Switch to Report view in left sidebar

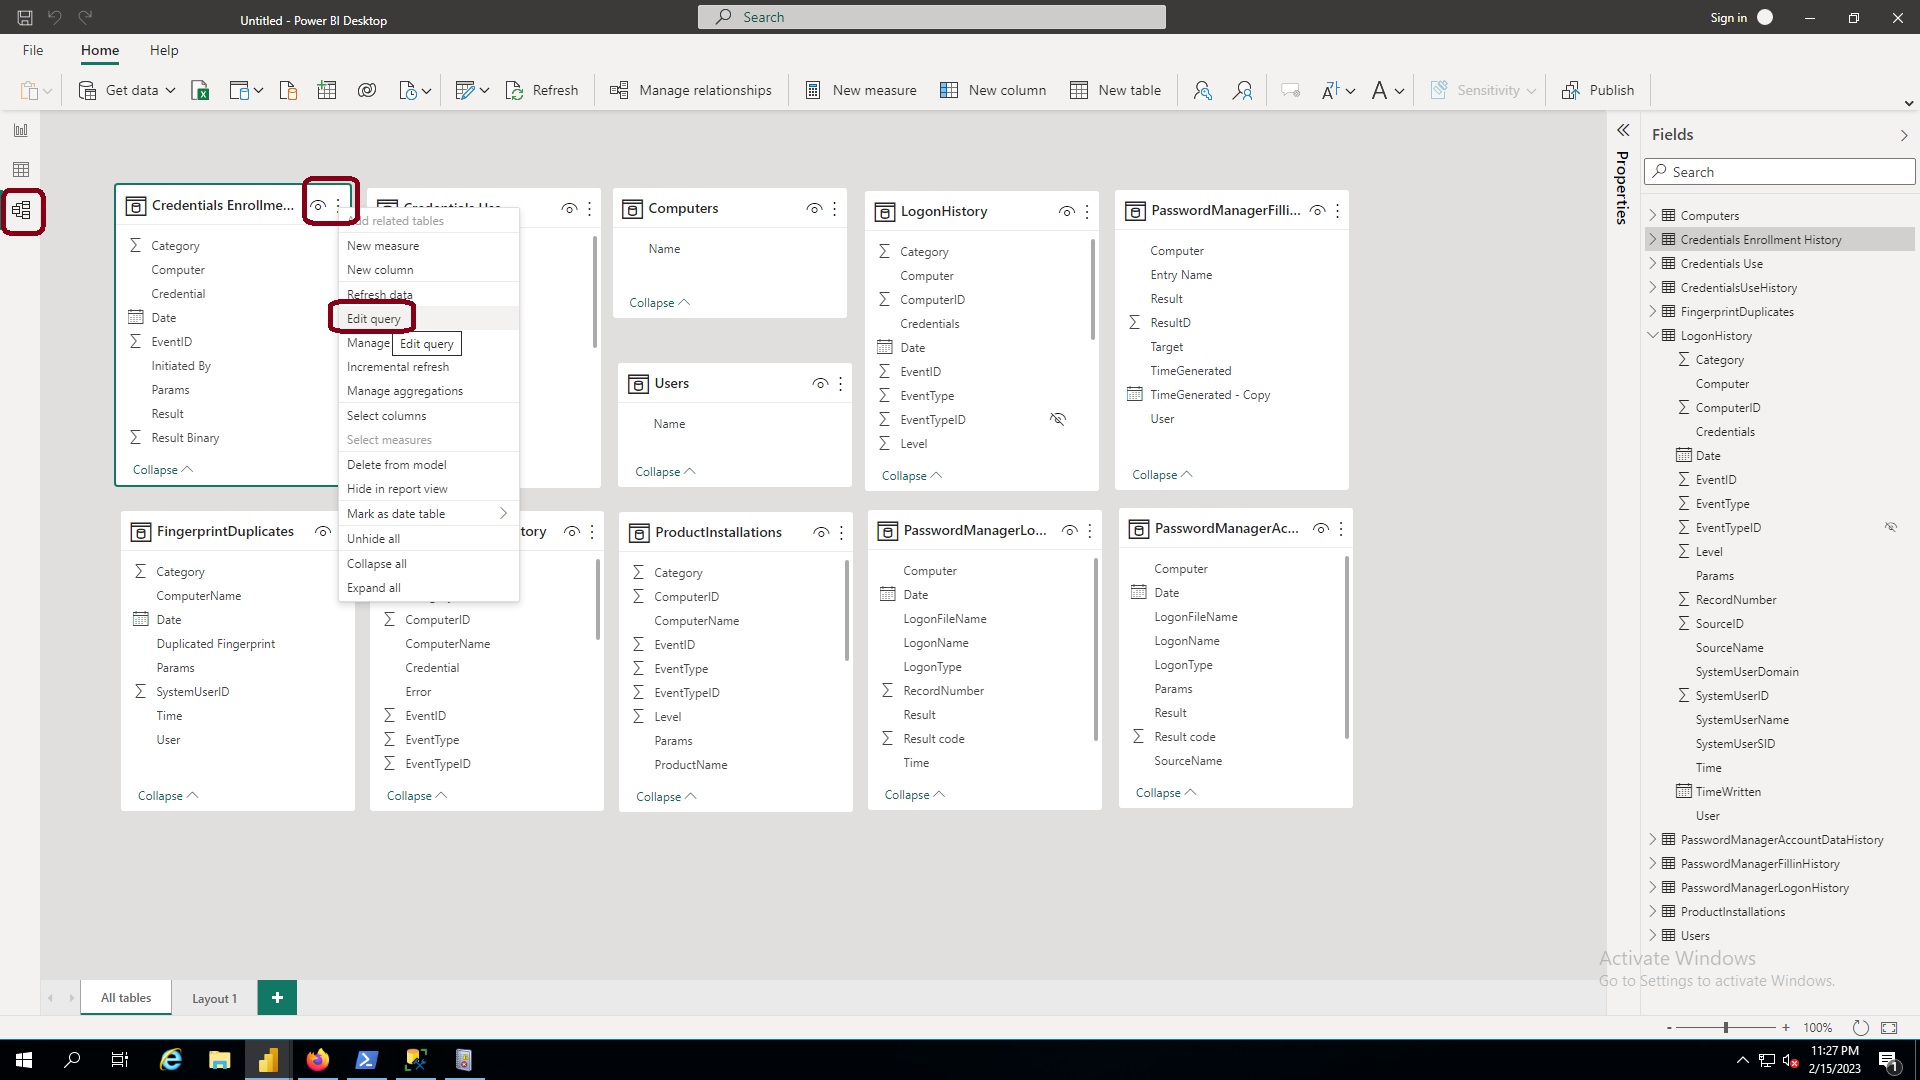20,129
